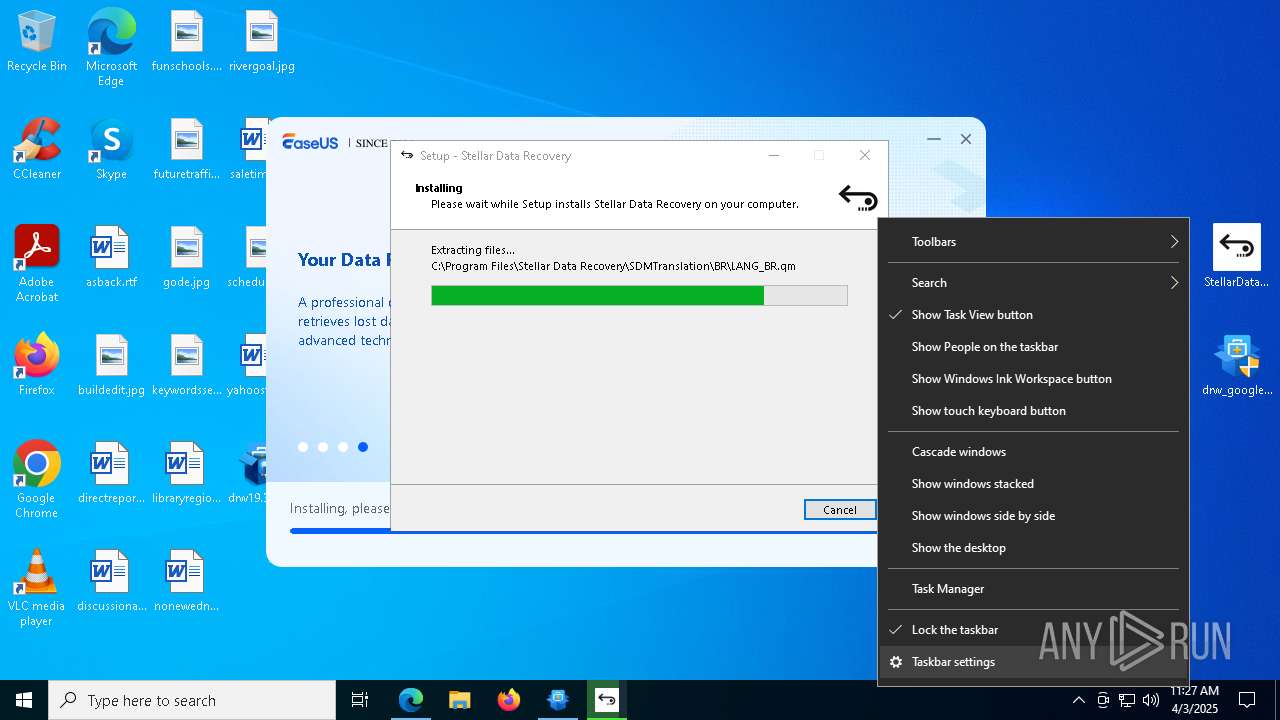Select fourth carousel dot in EaseUS window
Screen dimensions: 1280x720
363,447
